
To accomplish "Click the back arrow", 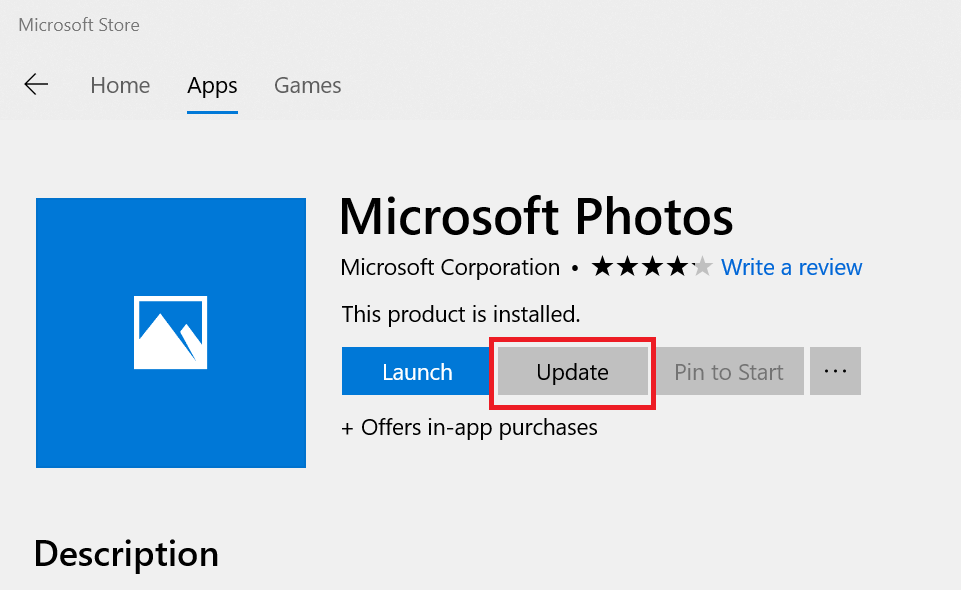I will pos(36,84).
